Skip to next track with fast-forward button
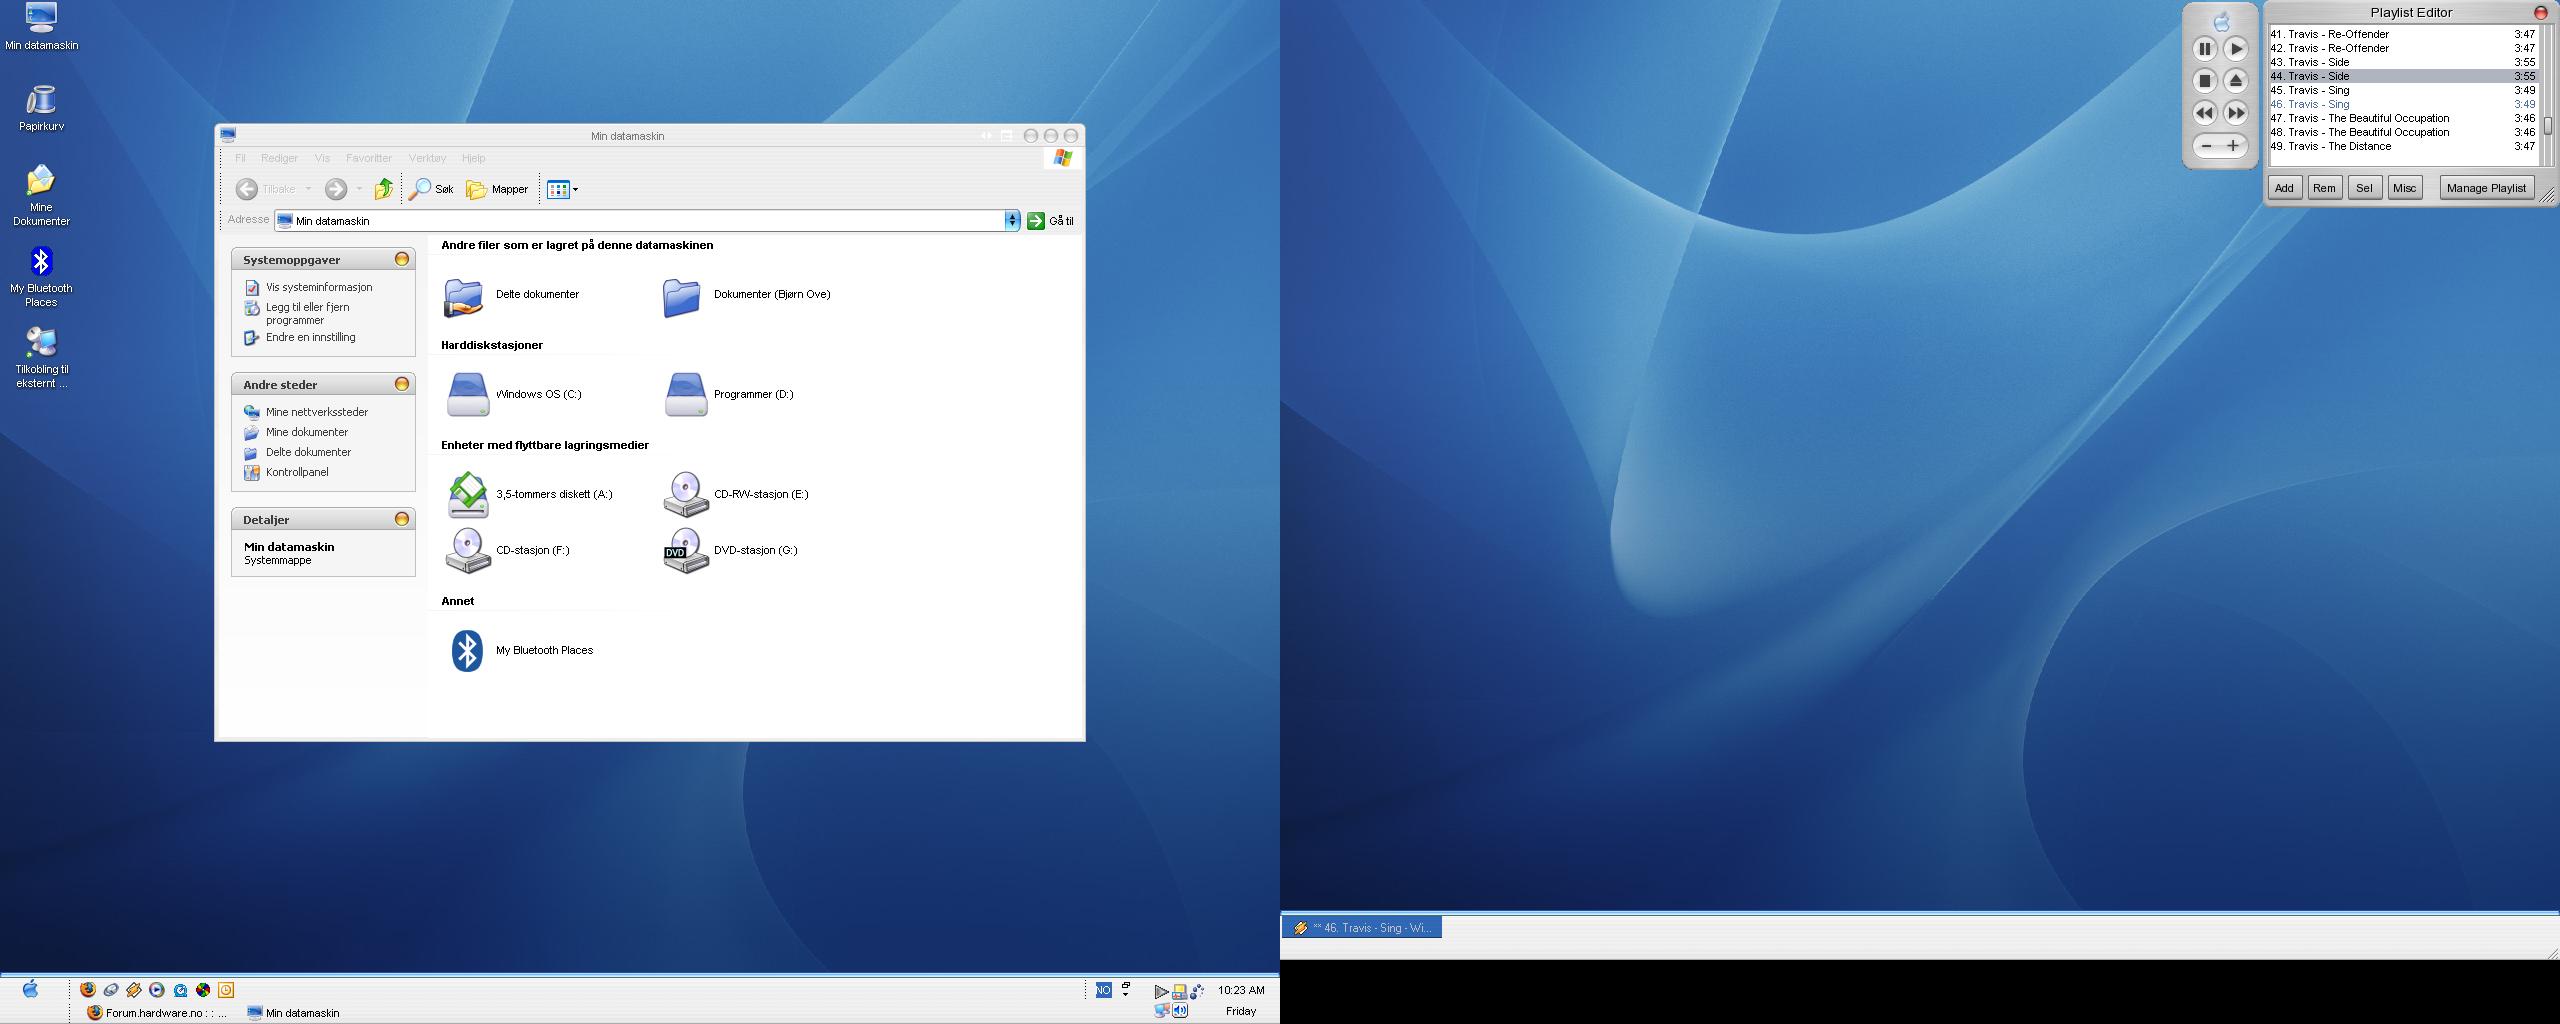Viewport: 2560px width, 1024px height. click(x=2236, y=113)
